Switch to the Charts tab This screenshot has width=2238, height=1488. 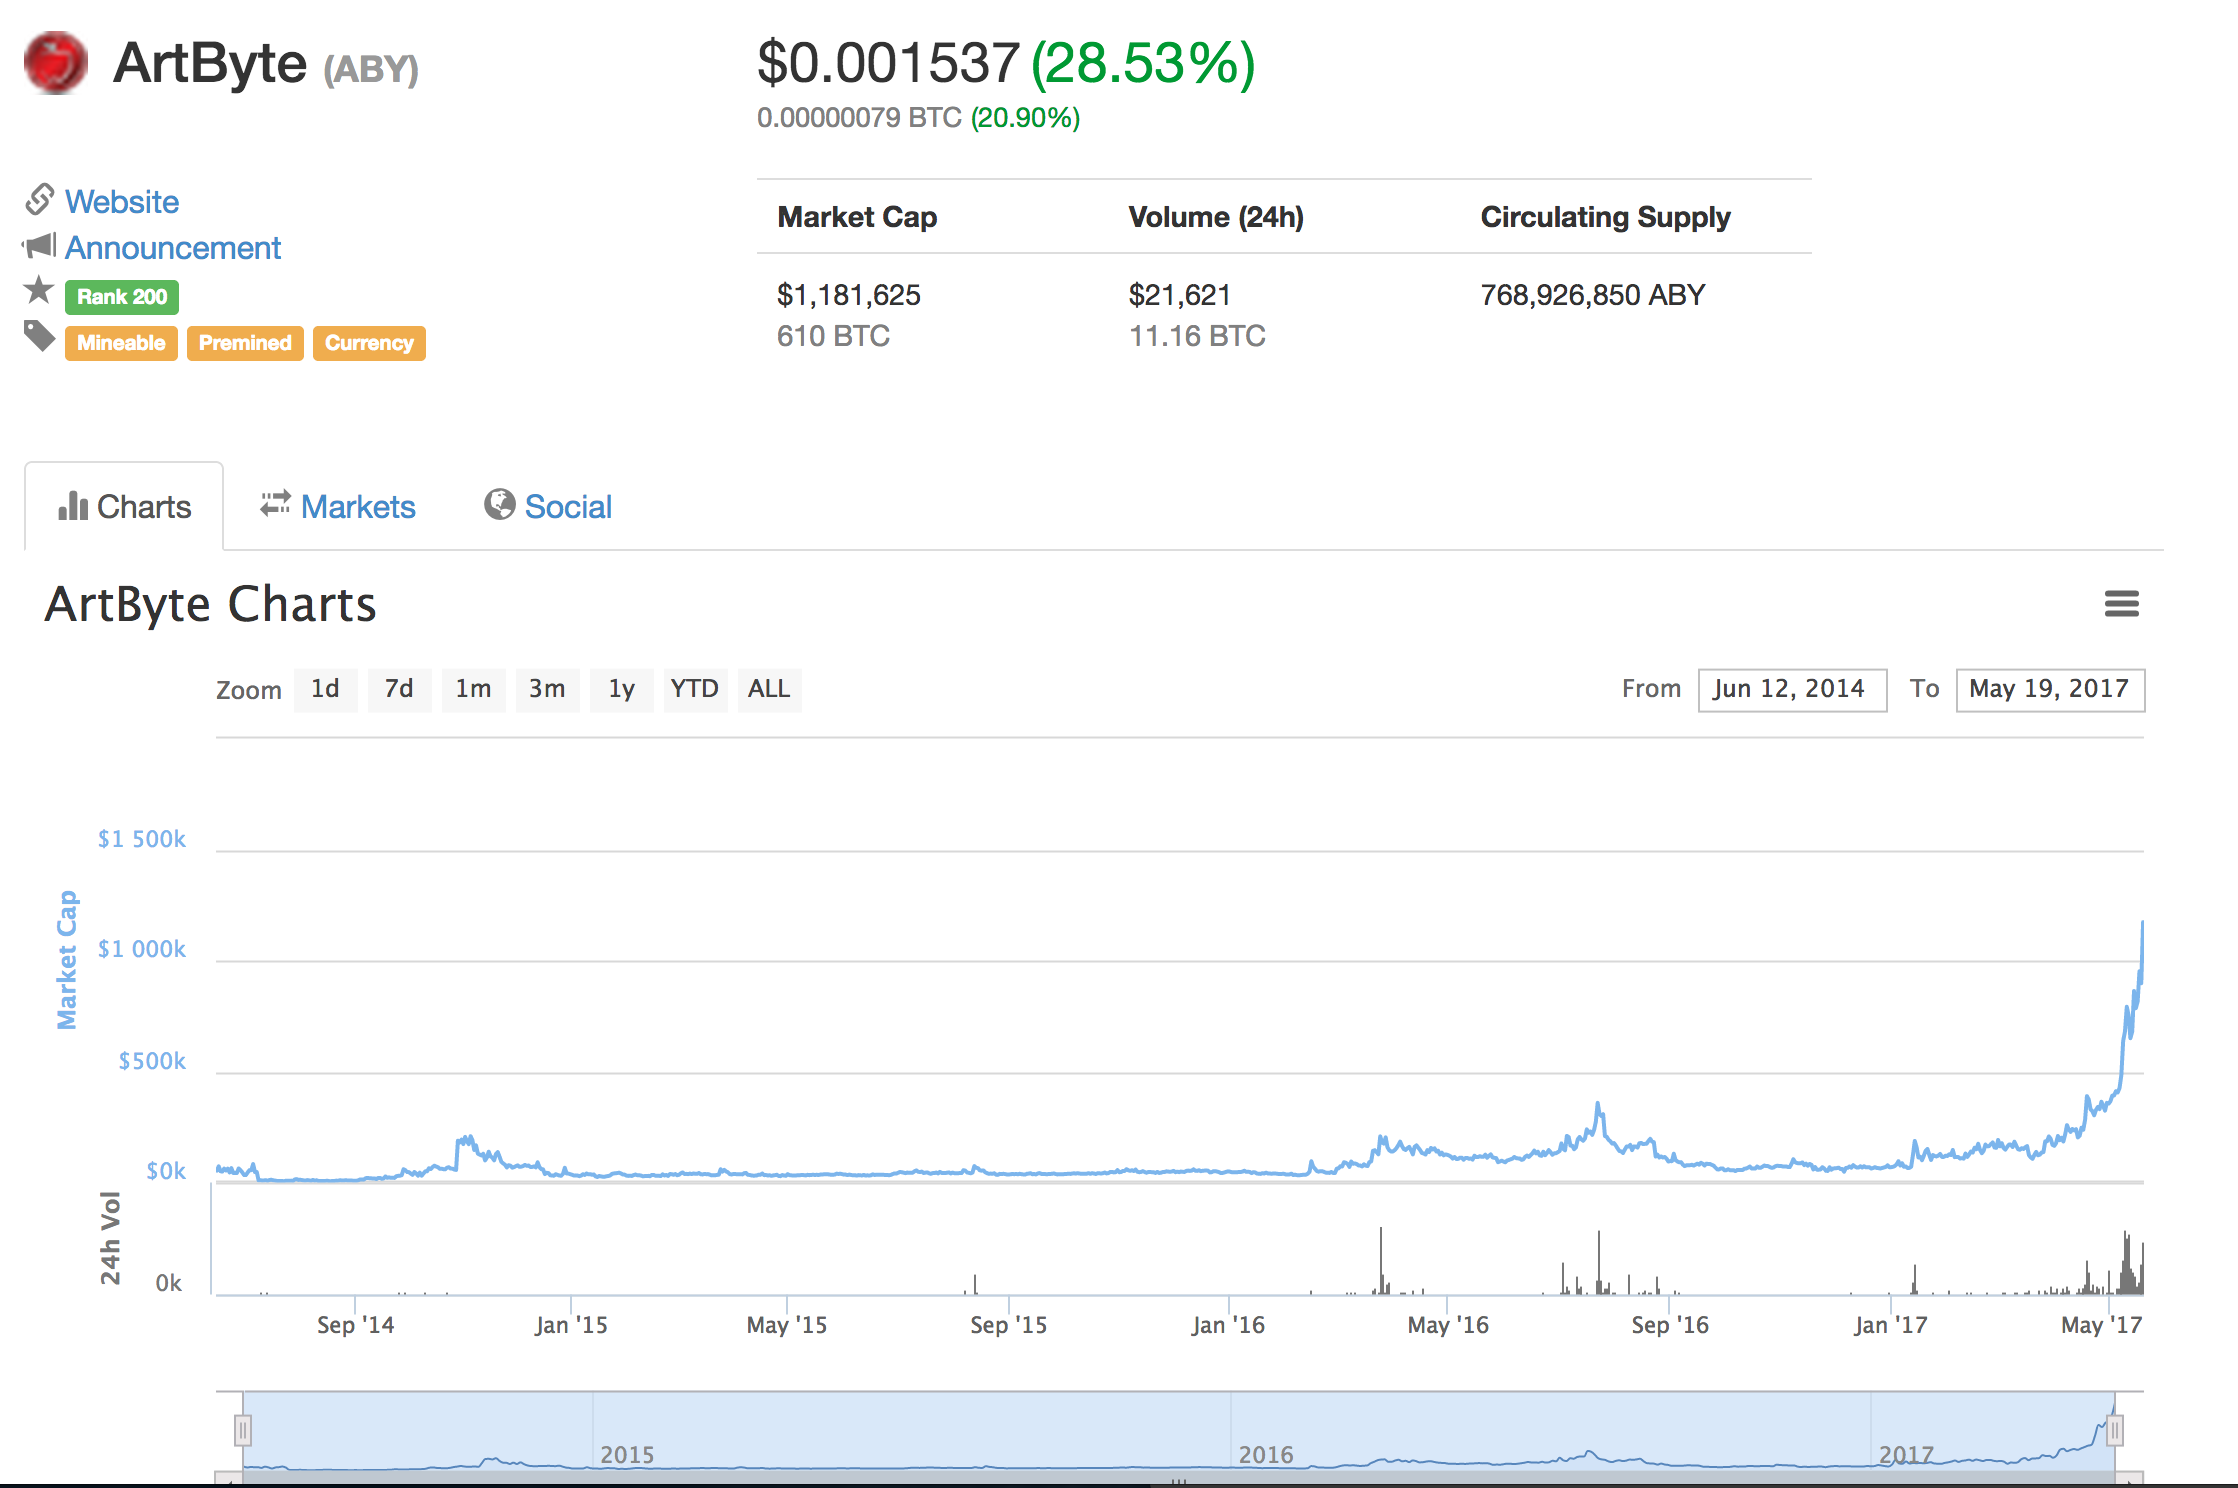point(124,506)
